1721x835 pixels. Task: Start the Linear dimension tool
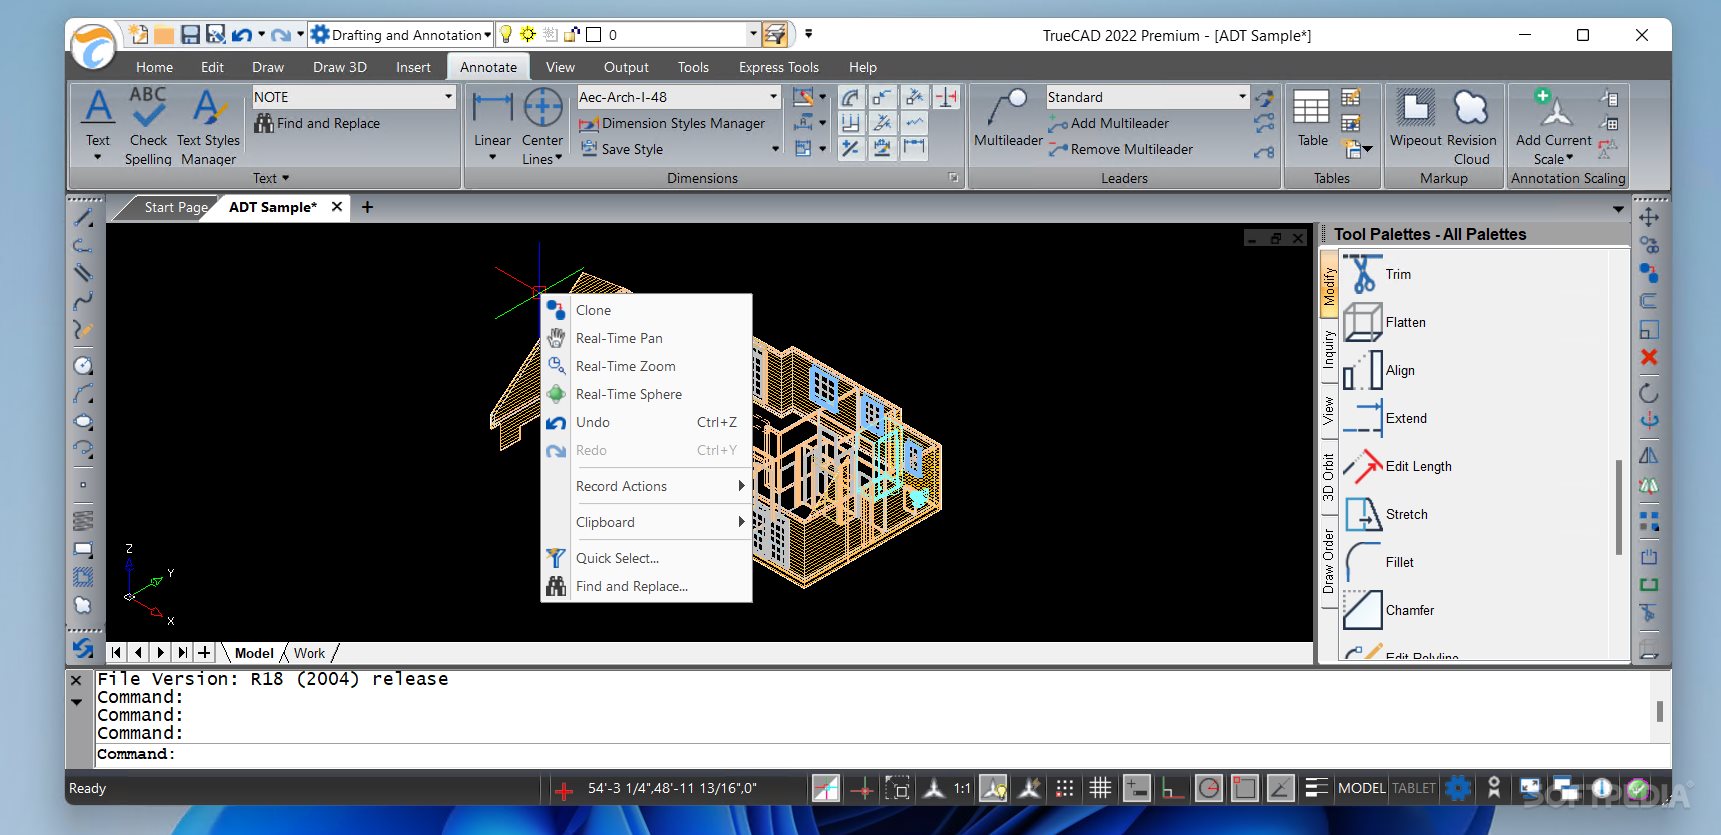coord(492,125)
